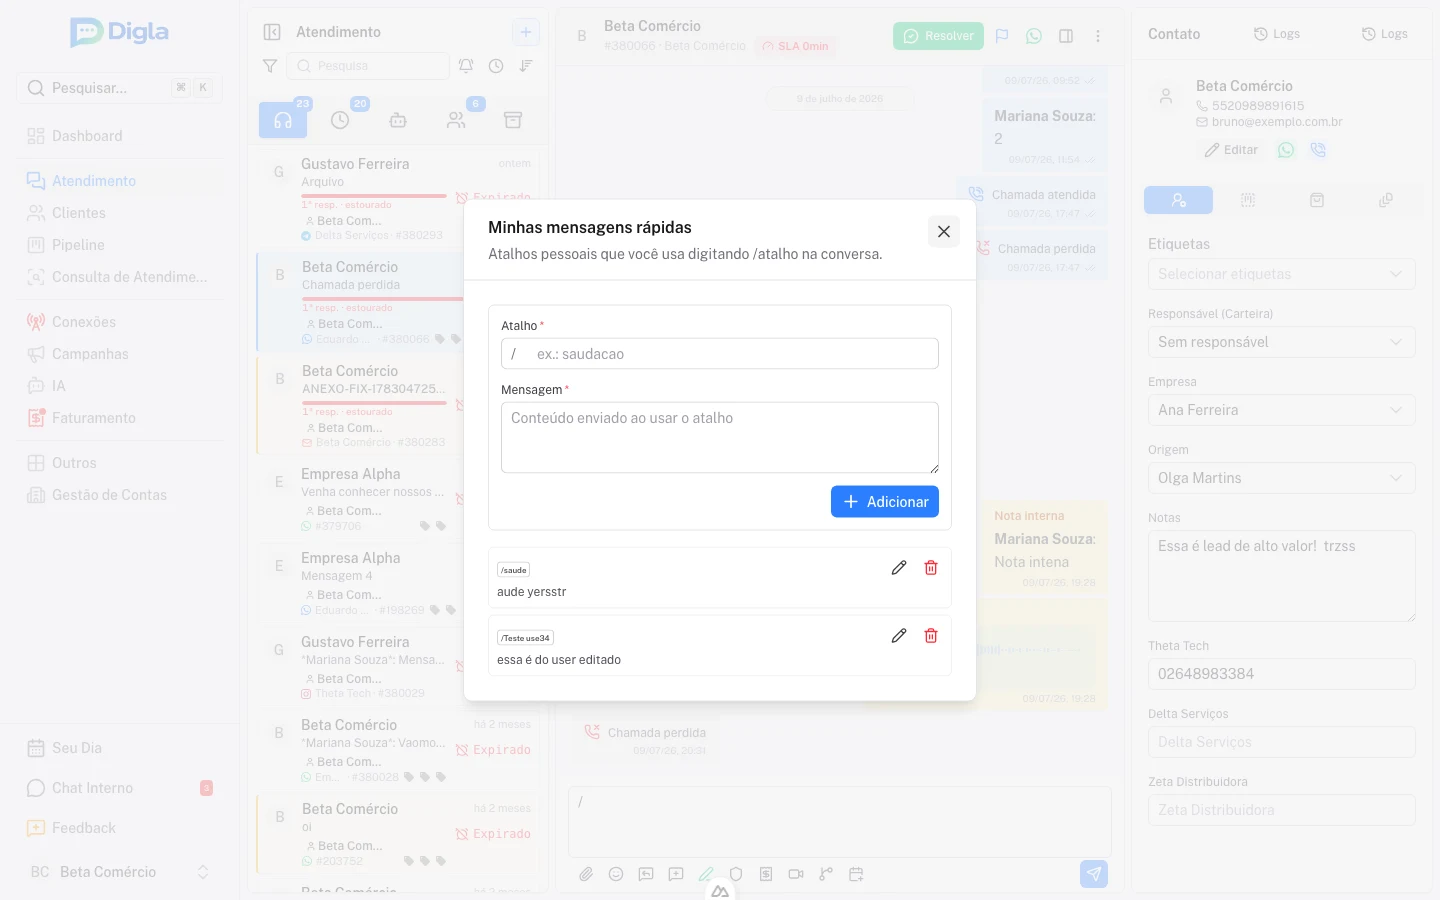The width and height of the screenshot is (1440, 900).
Task: Send the message with the paper plane button
Action: click(x=1094, y=874)
